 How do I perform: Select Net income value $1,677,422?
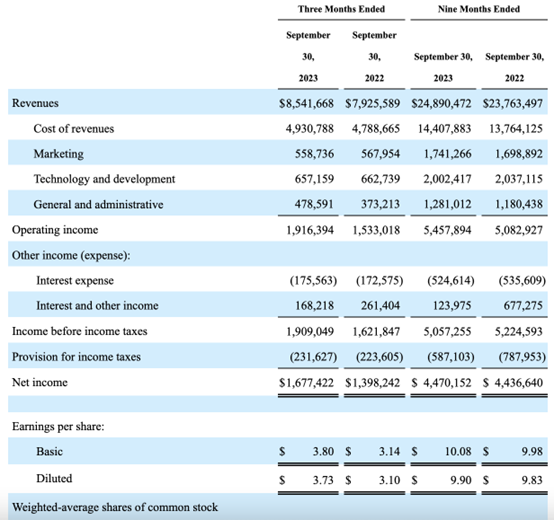pos(306,383)
